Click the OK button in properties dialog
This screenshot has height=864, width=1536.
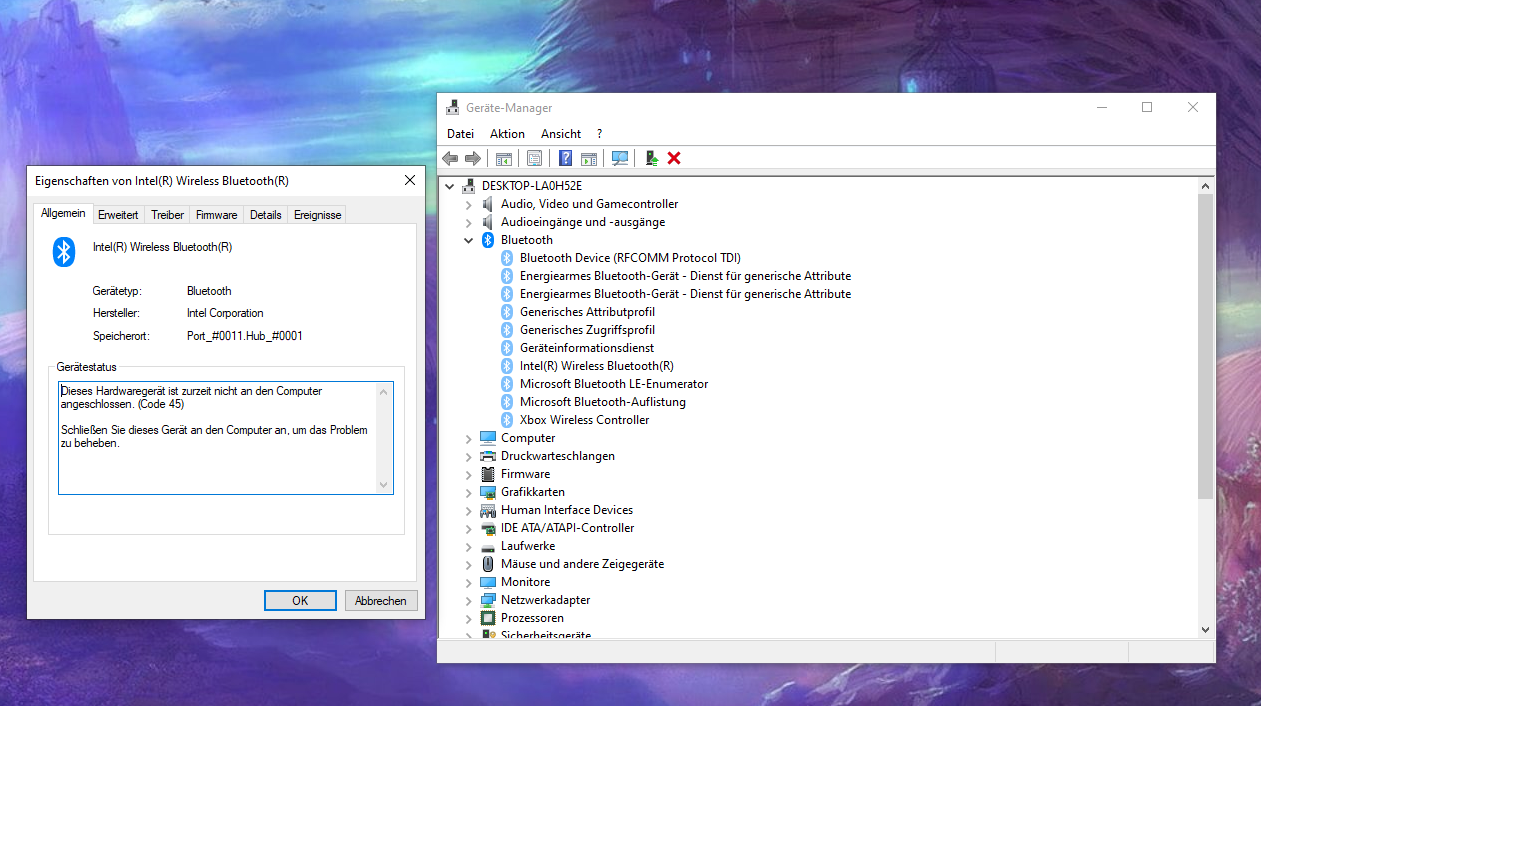tap(300, 600)
